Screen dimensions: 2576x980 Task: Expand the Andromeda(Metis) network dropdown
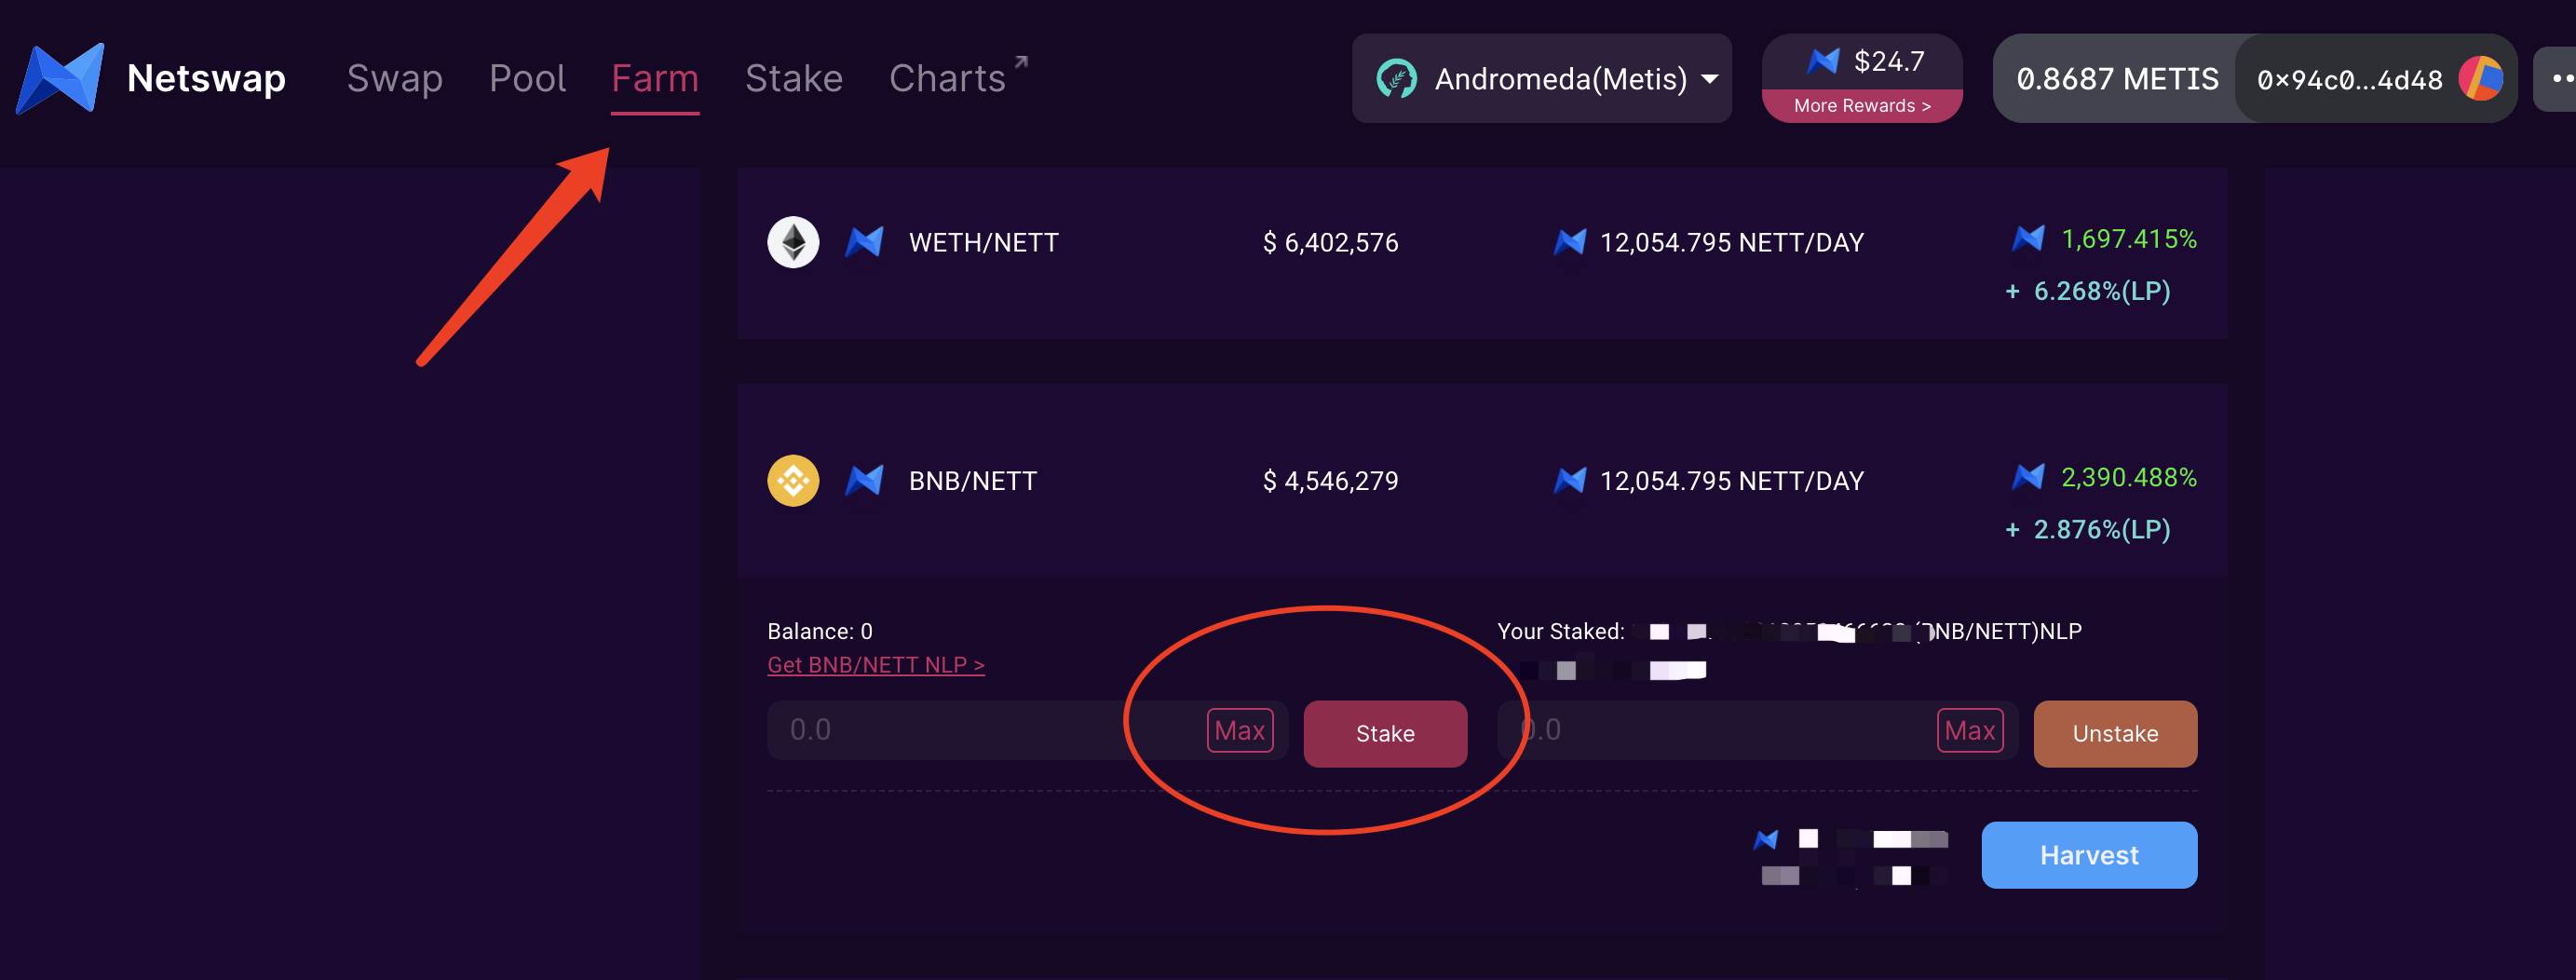(x=1541, y=78)
